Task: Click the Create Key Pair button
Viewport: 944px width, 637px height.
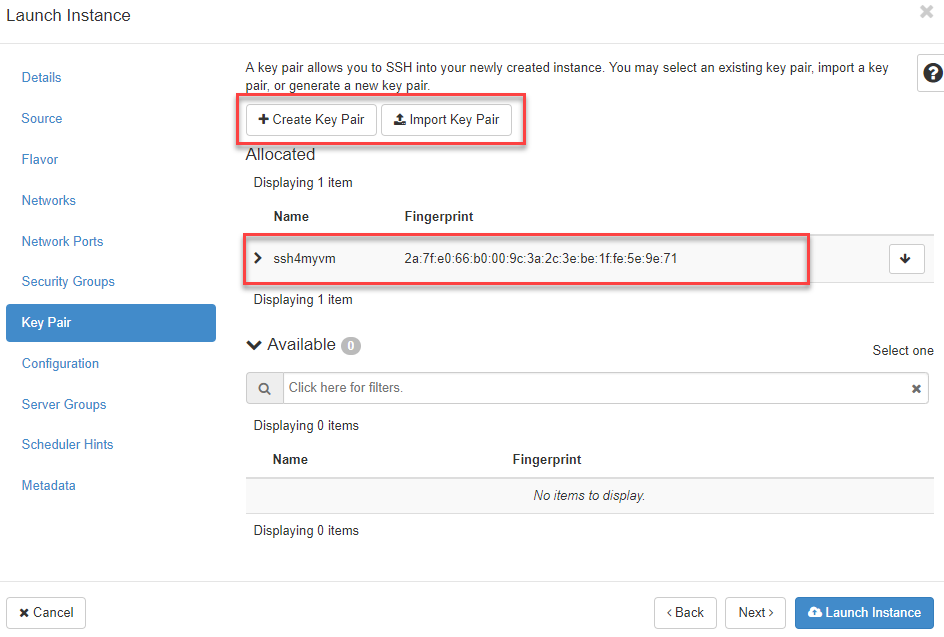Action: [311, 120]
